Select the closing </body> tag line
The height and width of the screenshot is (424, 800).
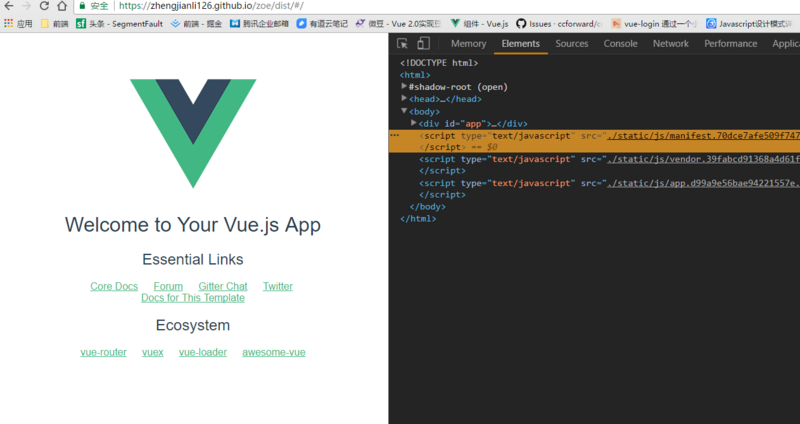pyautogui.click(x=428, y=207)
